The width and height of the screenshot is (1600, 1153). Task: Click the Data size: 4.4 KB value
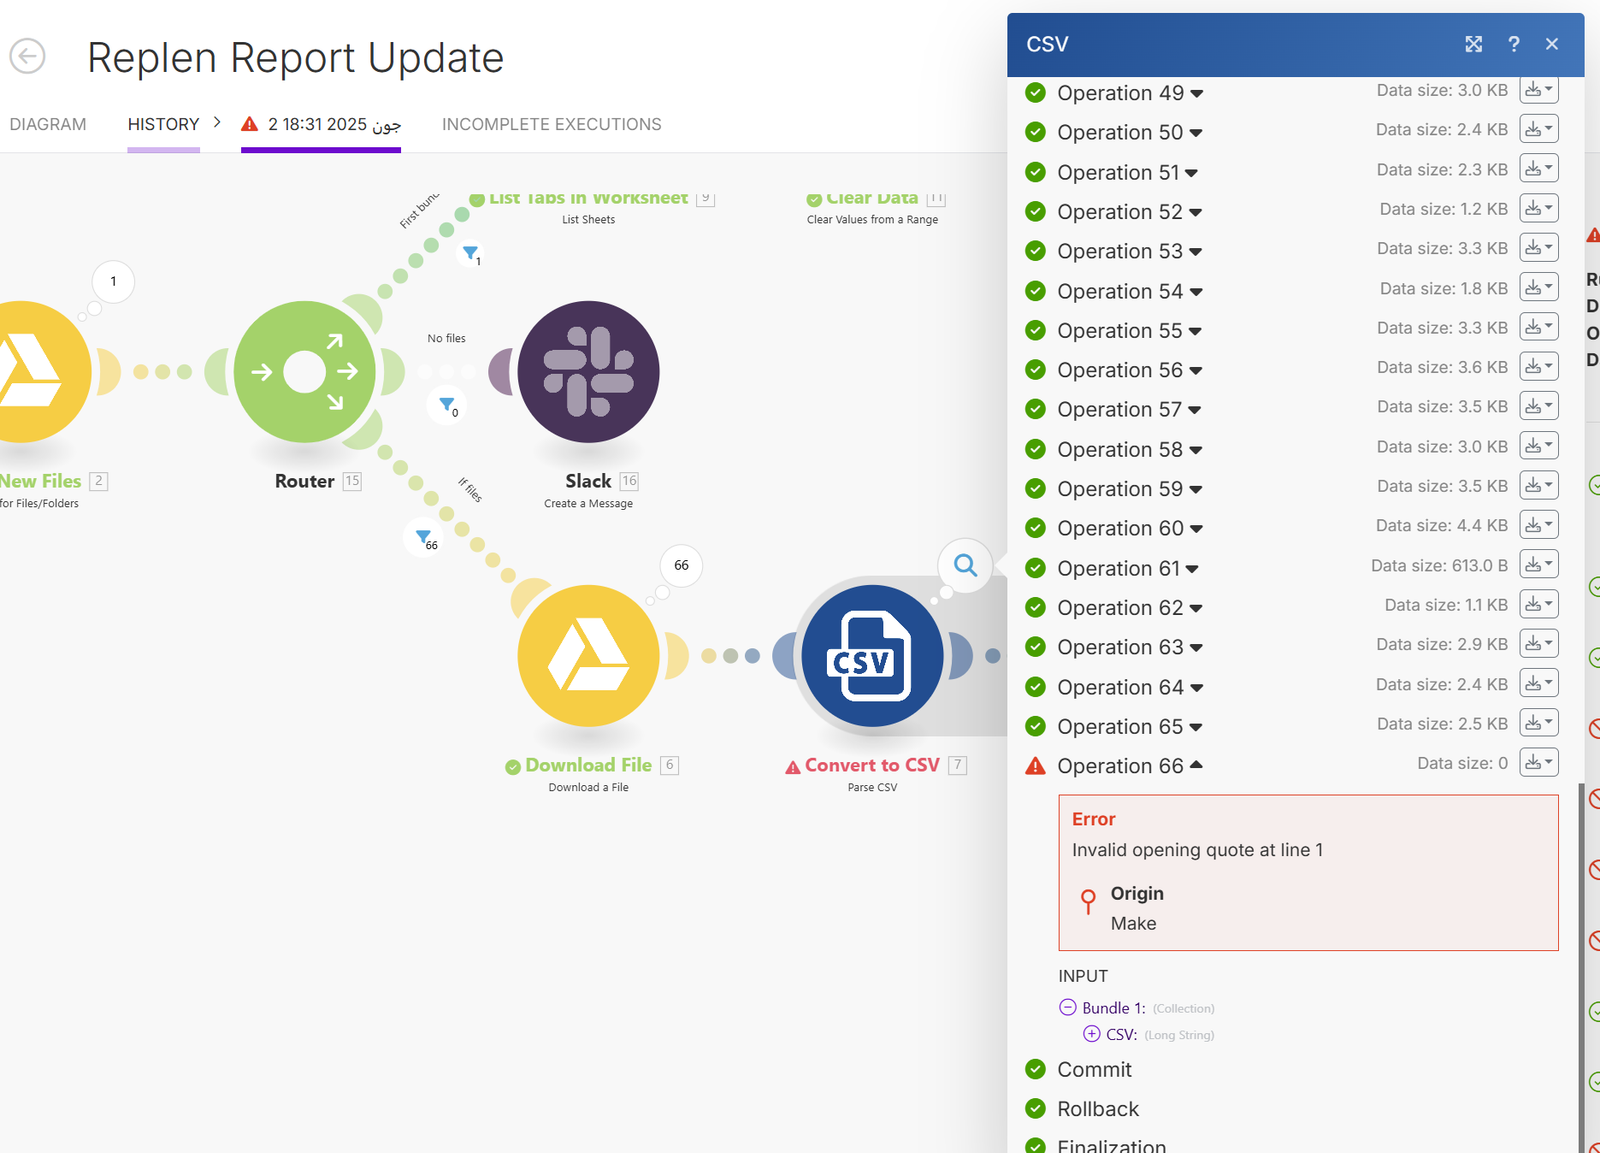[1441, 525]
